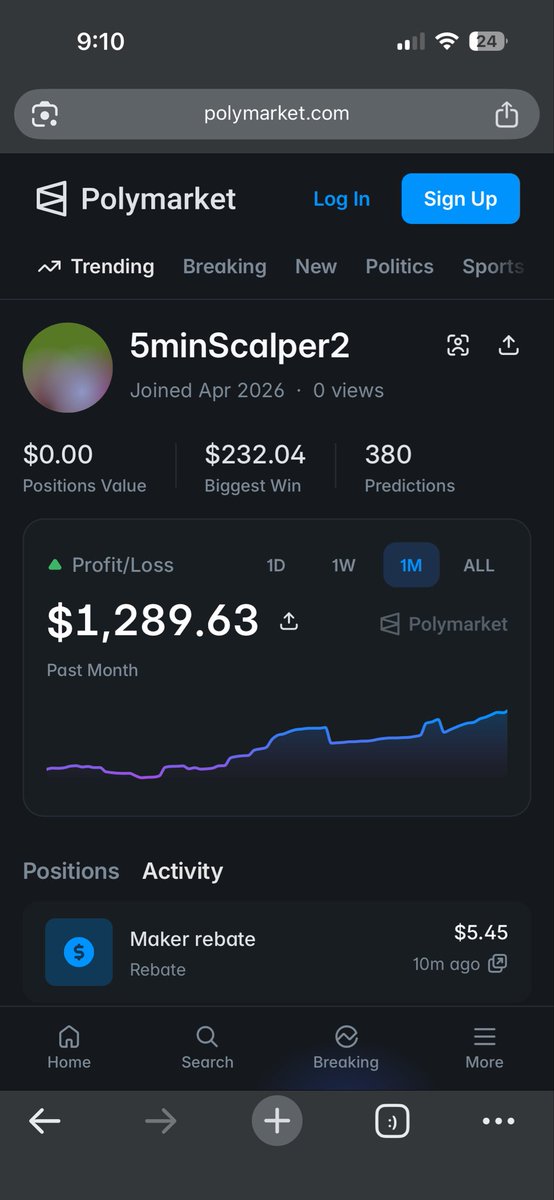Image resolution: width=554 pixels, height=1200 pixels.
Task: Tap the Polymarket logo
Action: coord(136,199)
